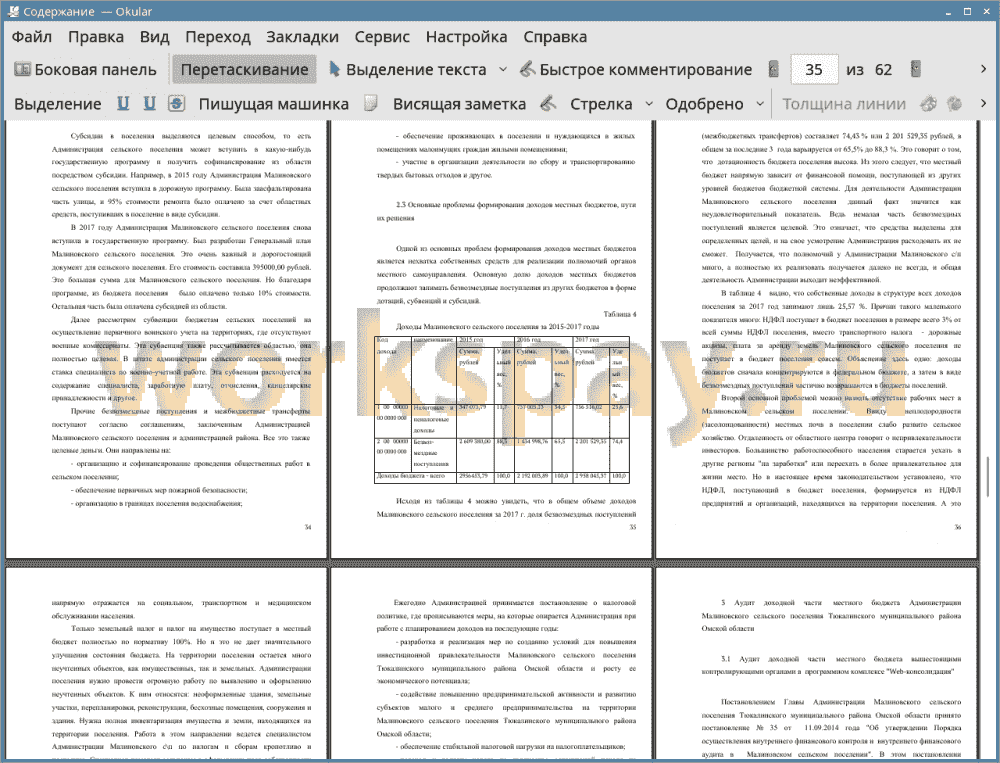Open the Настройка menu

tap(466, 37)
